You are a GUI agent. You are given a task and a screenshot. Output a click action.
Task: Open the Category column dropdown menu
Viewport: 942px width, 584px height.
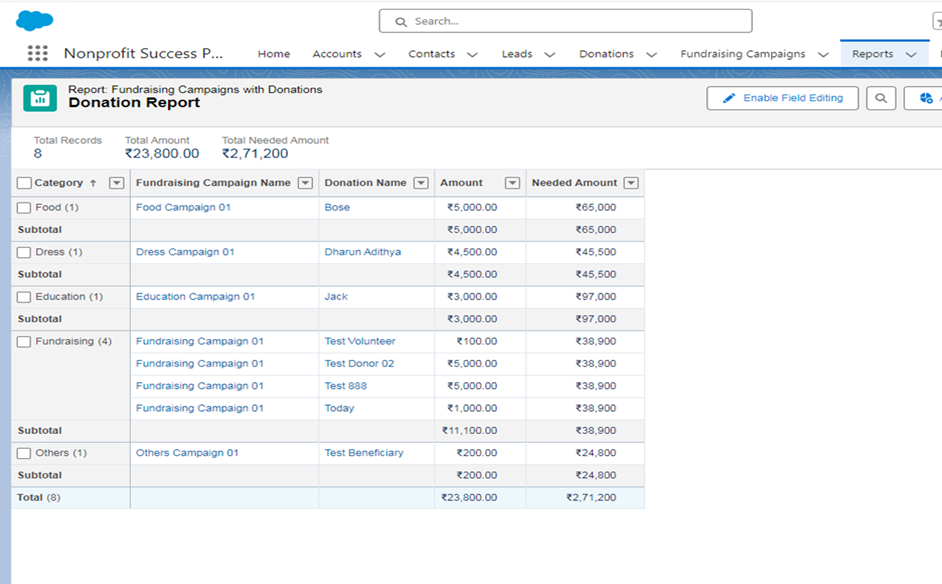pyautogui.click(x=117, y=183)
